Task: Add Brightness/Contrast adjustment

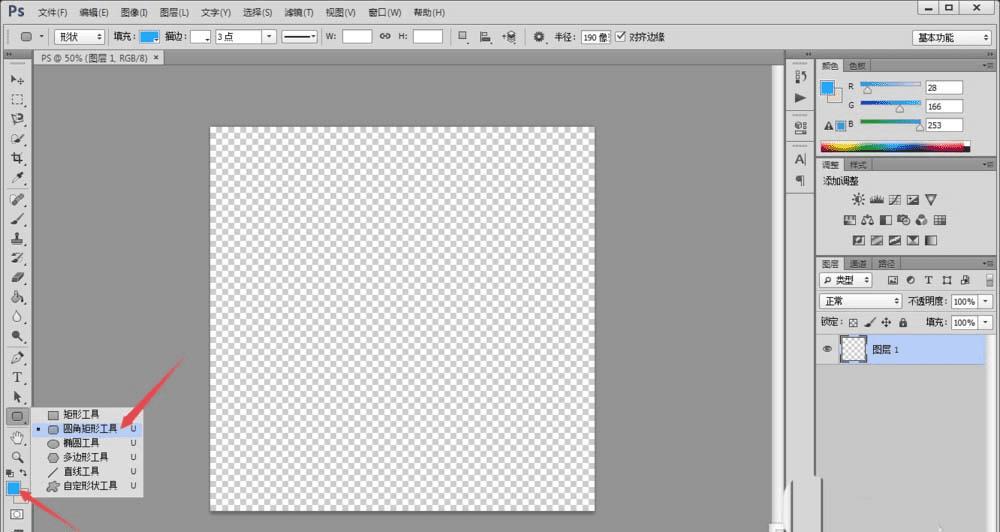Action: point(858,200)
